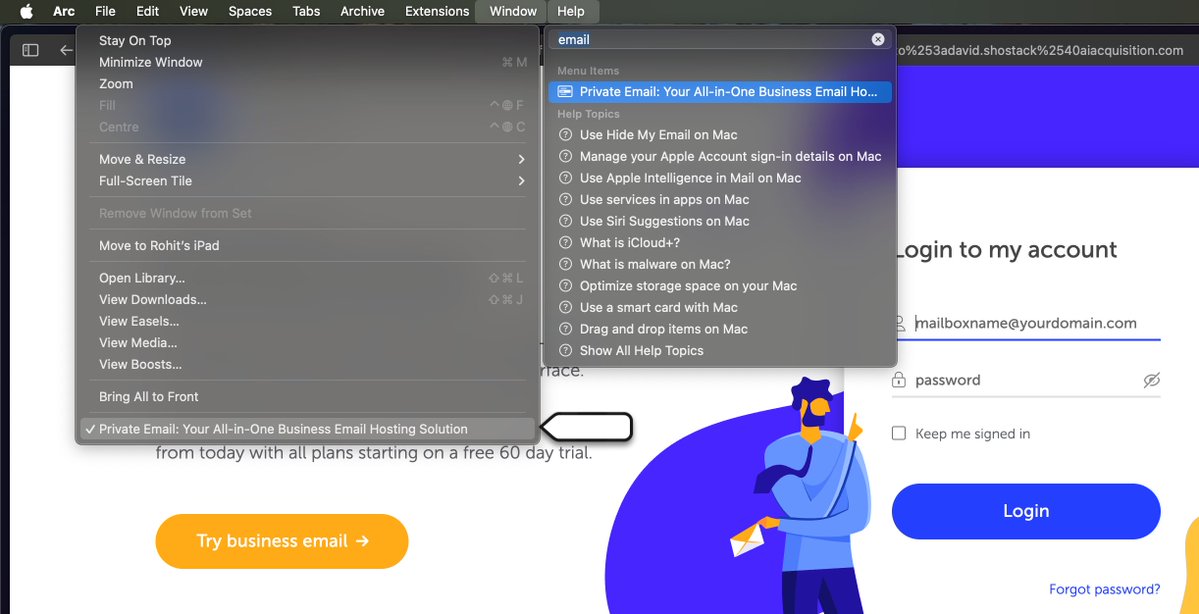
Task: Click the padlock icon in the password field
Action: 899,380
